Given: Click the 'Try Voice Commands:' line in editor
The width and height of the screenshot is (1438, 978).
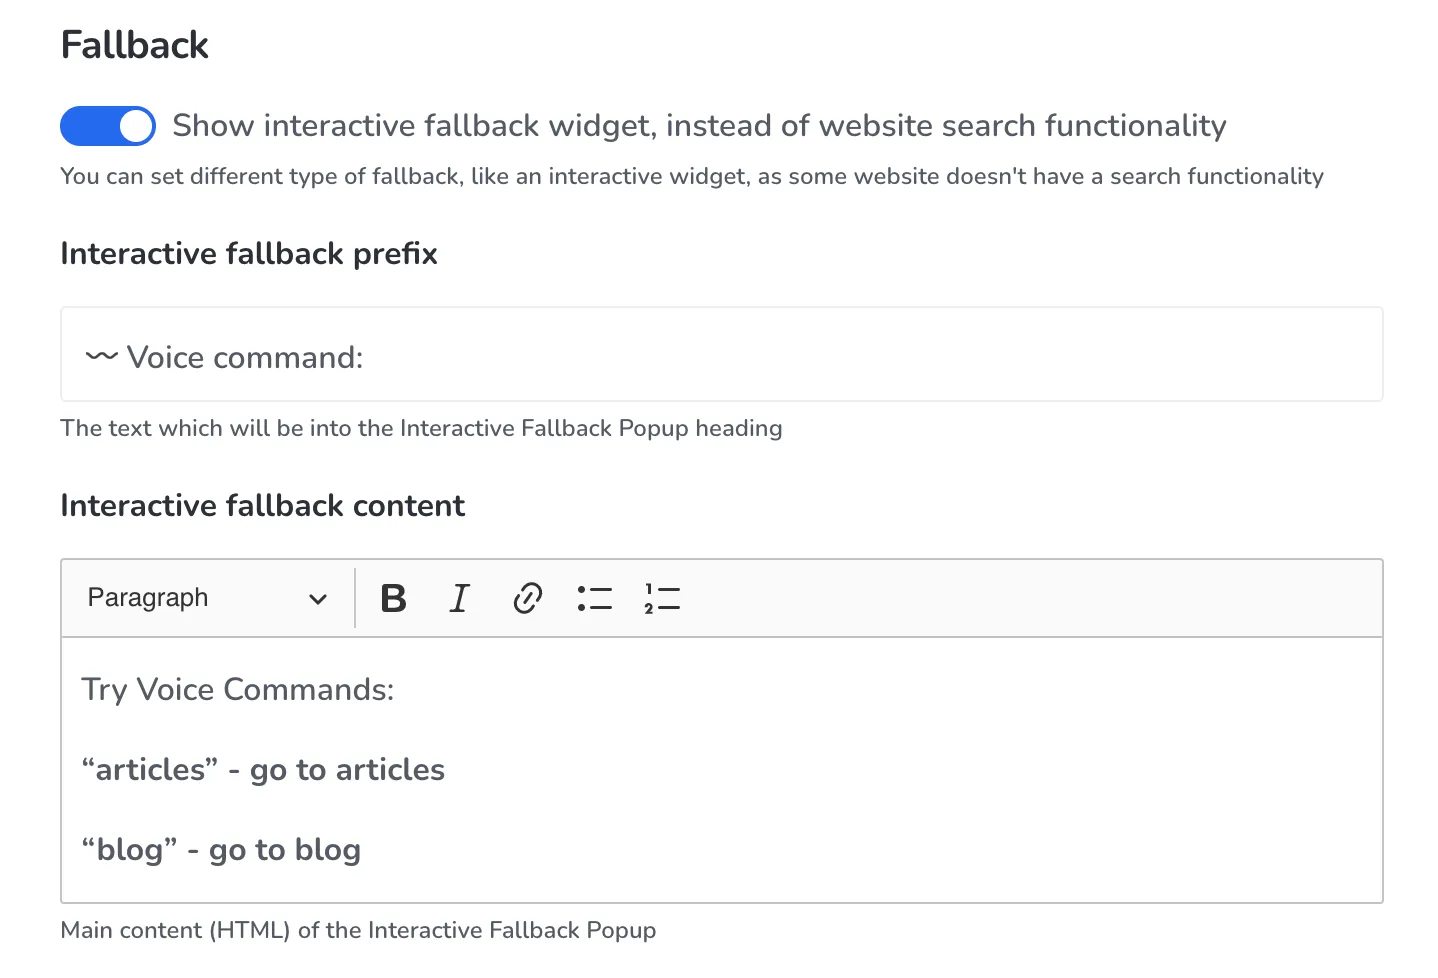Looking at the screenshot, I should 238,689.
